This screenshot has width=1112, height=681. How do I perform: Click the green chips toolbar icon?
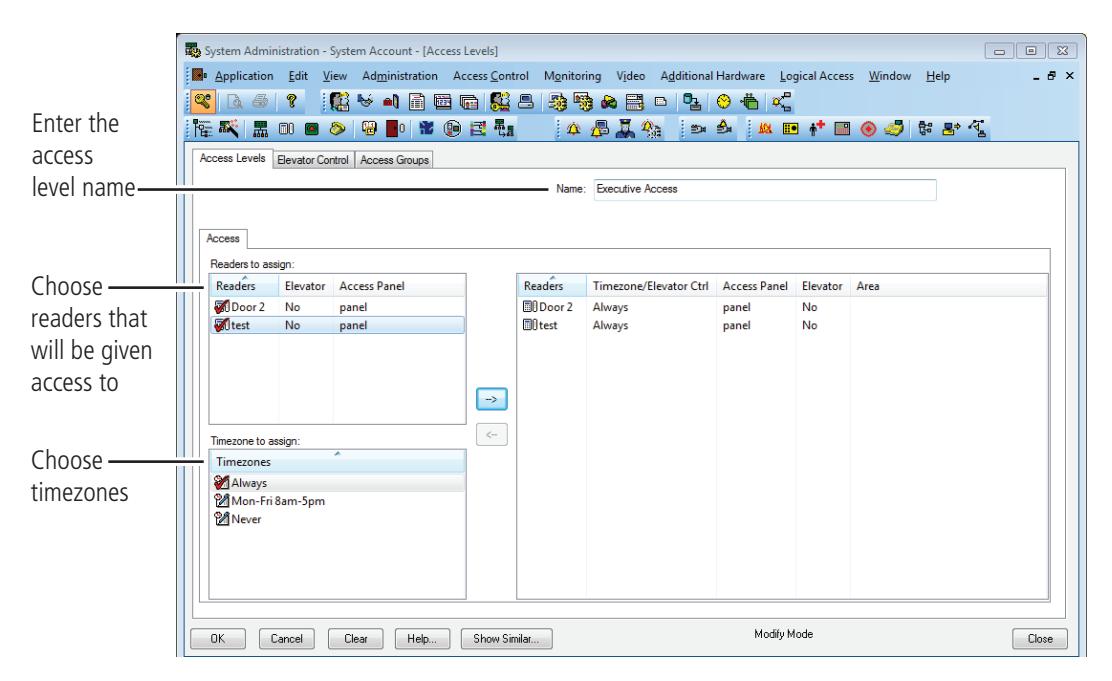[x=750, y=101]
